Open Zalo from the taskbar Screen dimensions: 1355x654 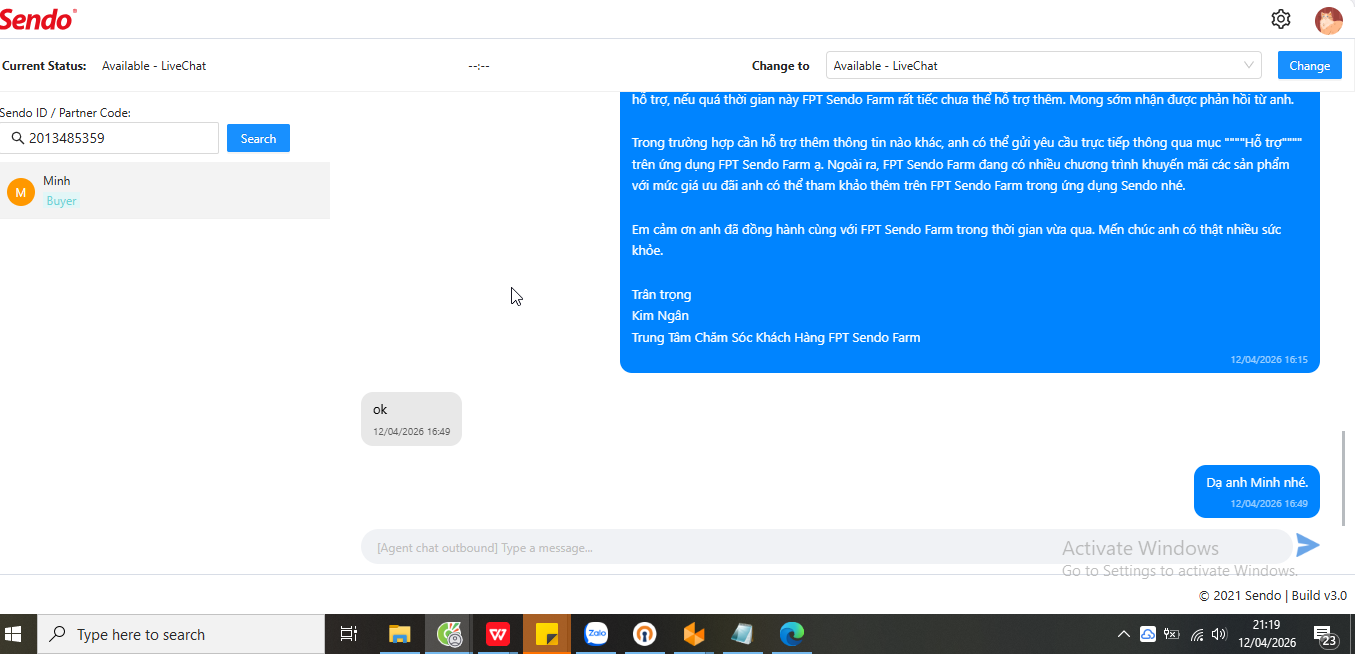click(x=596, y=634)
